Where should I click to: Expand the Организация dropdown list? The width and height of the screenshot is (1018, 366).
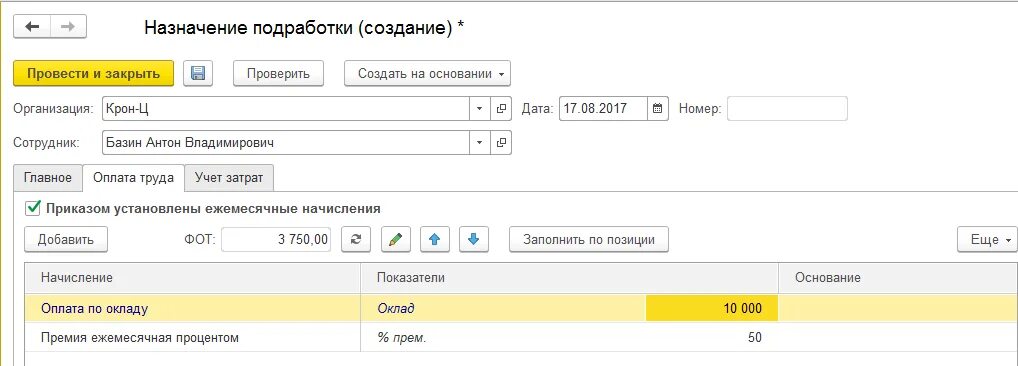480,108
